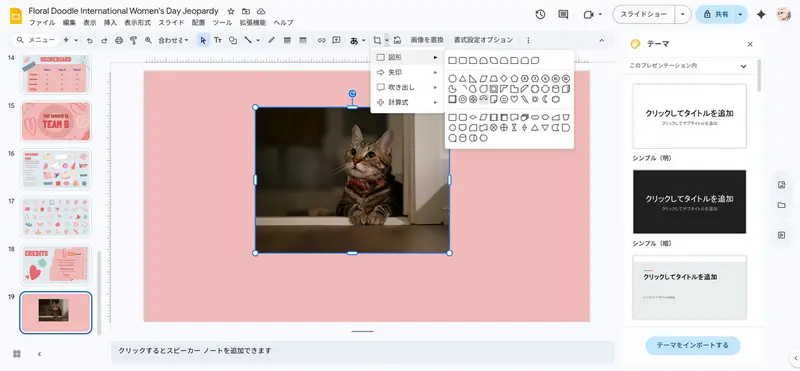Pick the donut ring shape
This screenshot has width=800, height=371.
(x=463, y=100)
